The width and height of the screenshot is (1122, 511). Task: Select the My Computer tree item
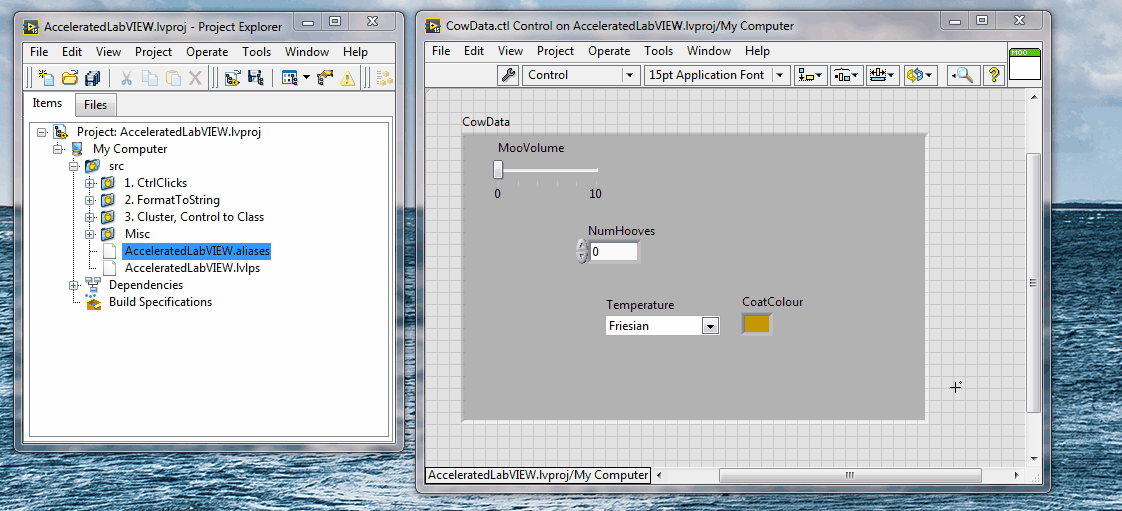point(130,149)
